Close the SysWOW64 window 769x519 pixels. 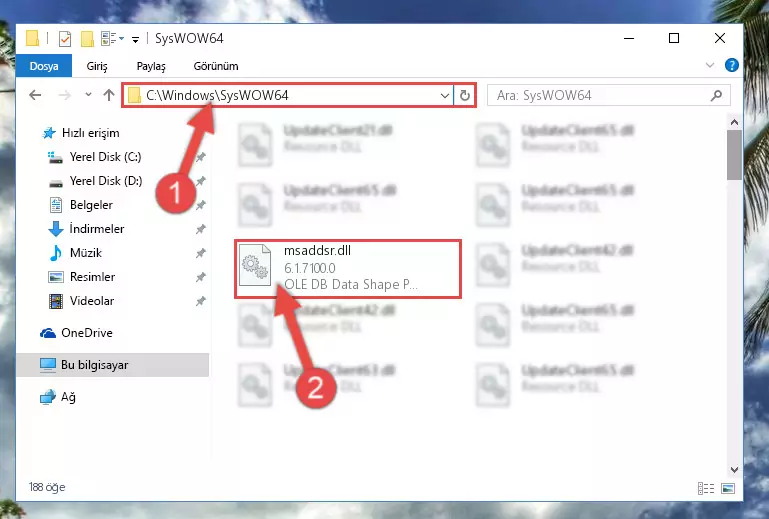click(x=719, y=38)
